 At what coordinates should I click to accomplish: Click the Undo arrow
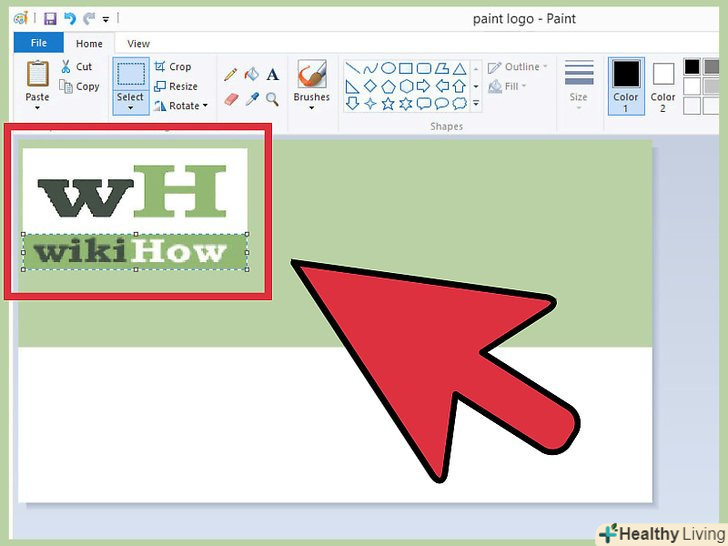coord(70,19)
